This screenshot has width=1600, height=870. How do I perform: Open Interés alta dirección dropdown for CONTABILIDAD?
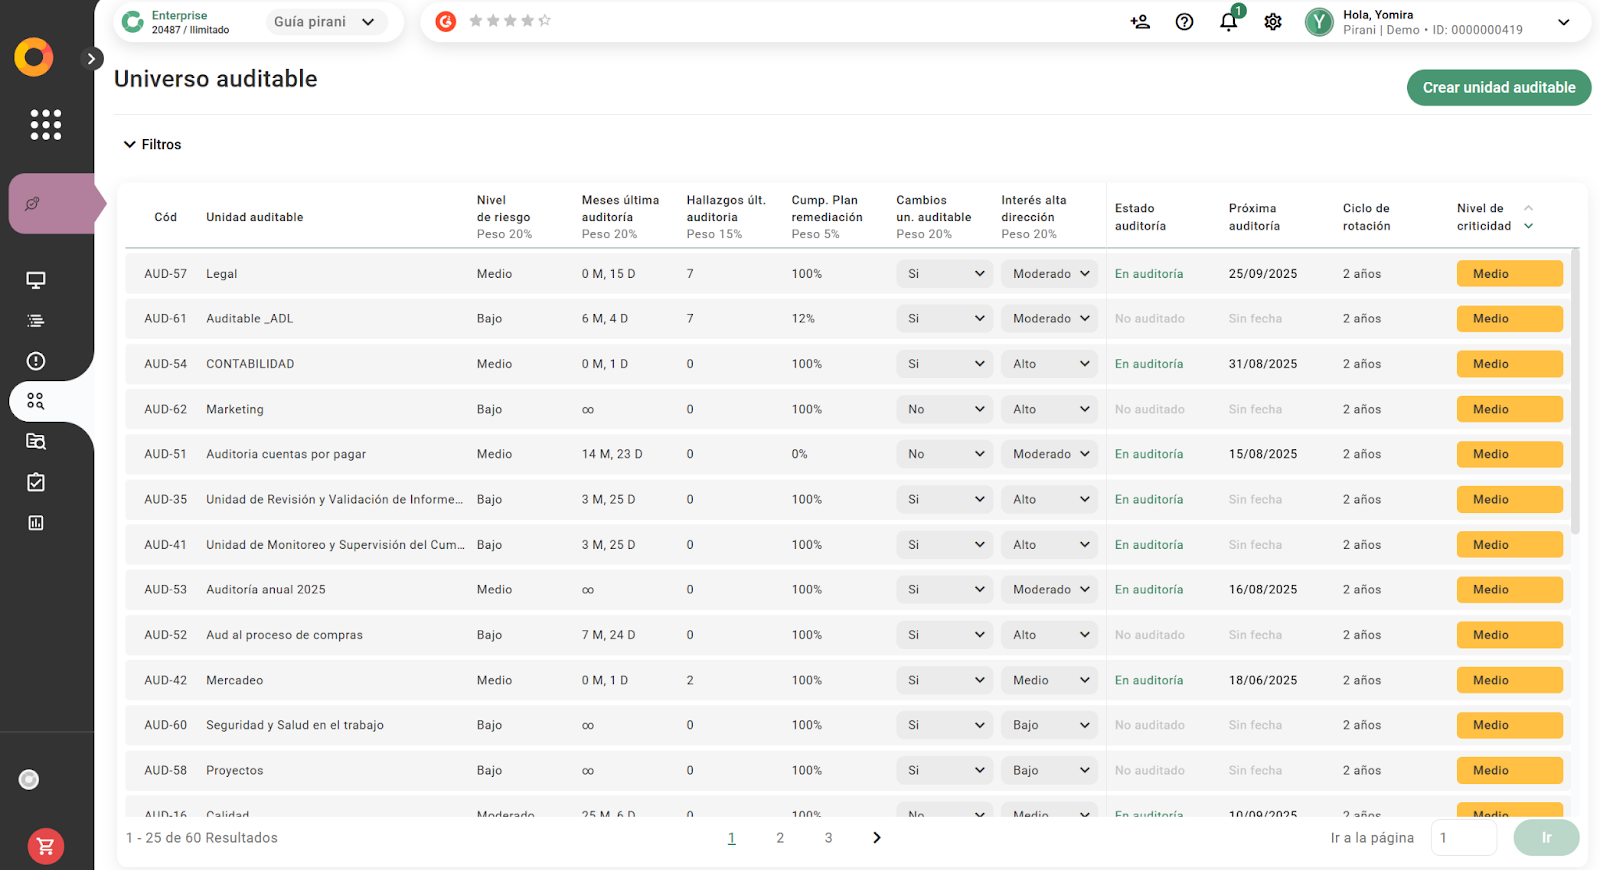pyautogui.click(x=1049, y=364)
